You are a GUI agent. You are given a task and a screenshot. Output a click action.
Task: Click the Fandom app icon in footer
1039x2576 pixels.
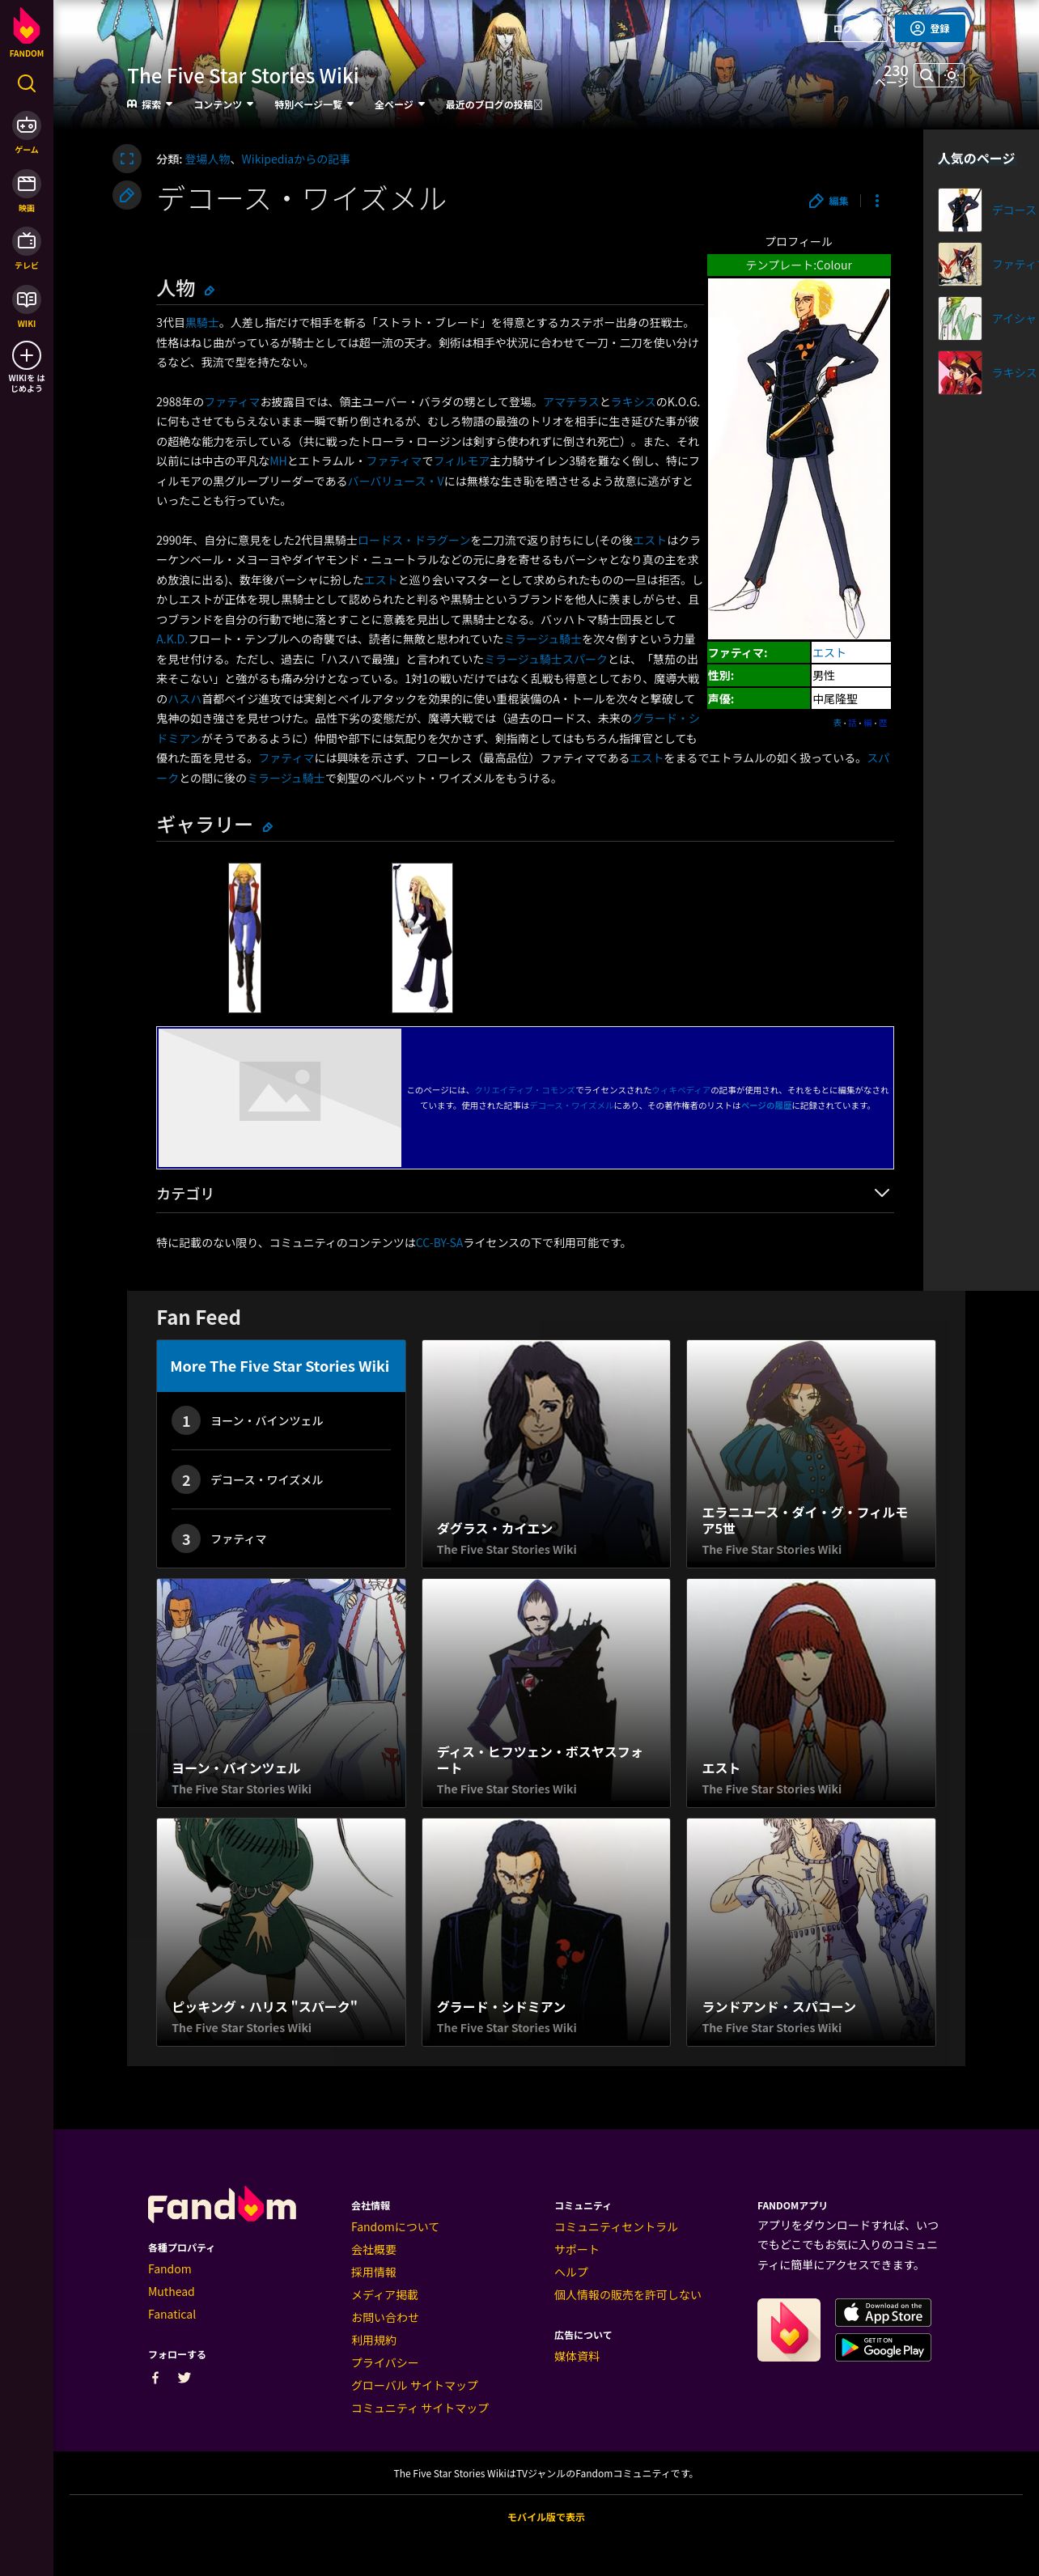(x=789, y=2330)
